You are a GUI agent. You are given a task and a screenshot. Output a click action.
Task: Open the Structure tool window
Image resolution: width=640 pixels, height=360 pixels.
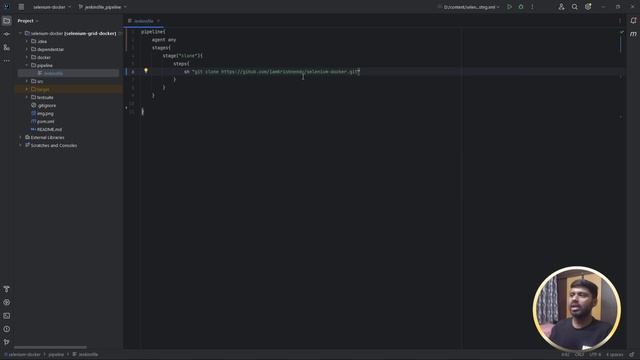pos(7,48)
